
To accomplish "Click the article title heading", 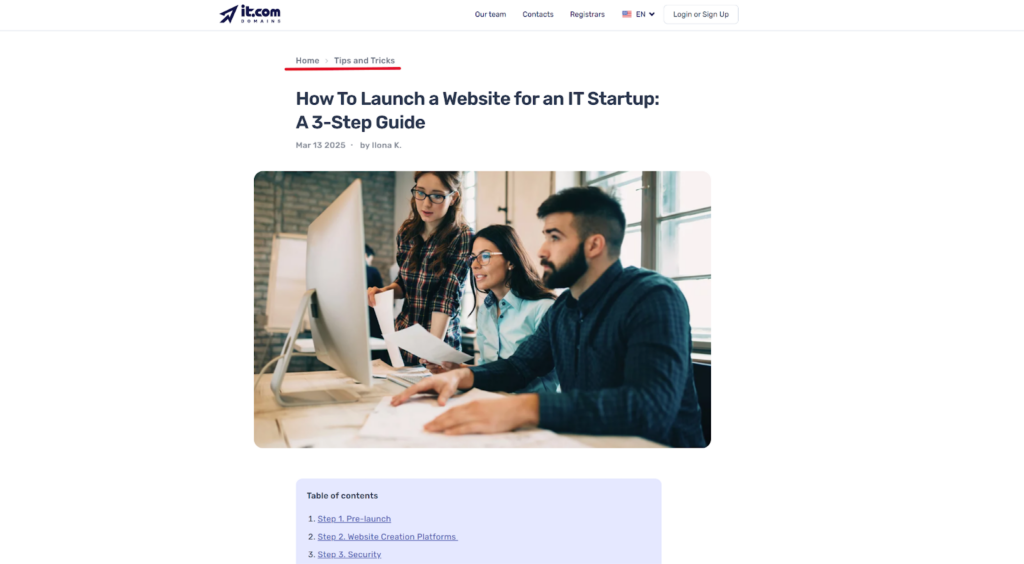I will pyautogui.click(x=477, y=110).
